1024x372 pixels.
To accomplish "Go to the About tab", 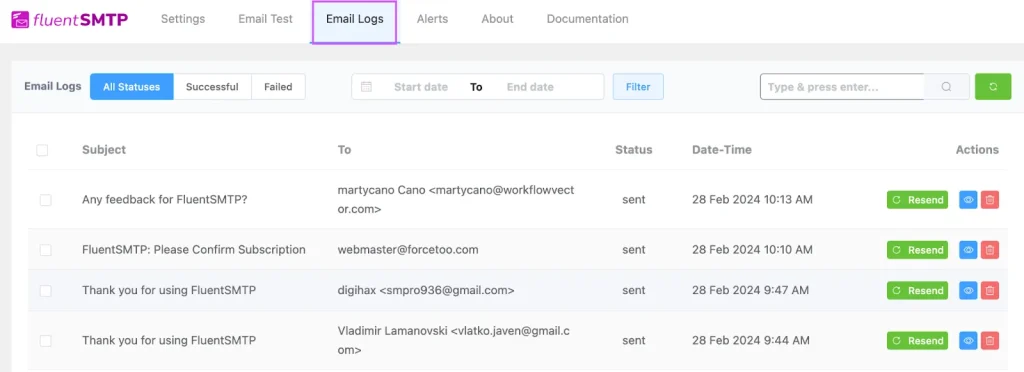I will pos(498,19).
